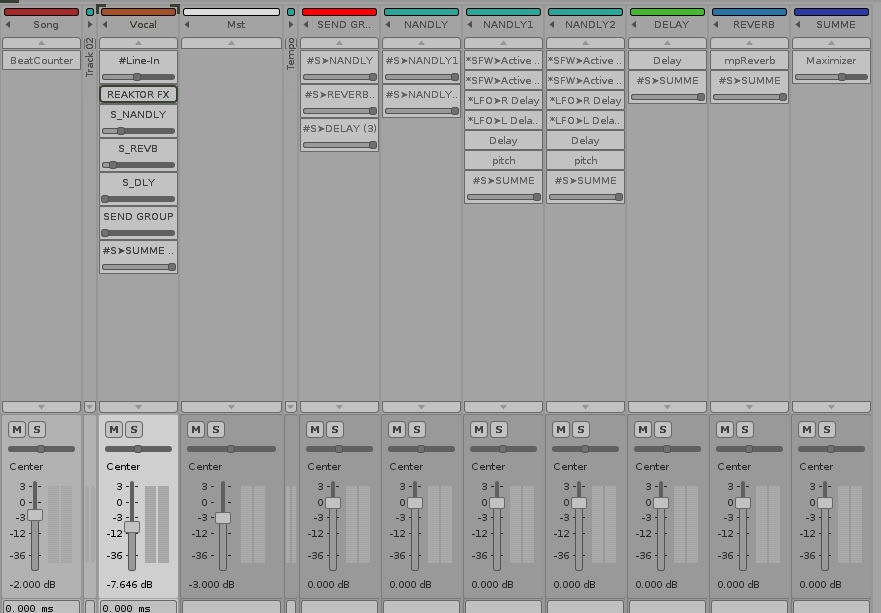The width and height of the screenshot is (881, 613).
Task: Click the down-arrow bar below the Song device chain
Action: point(41,407)
